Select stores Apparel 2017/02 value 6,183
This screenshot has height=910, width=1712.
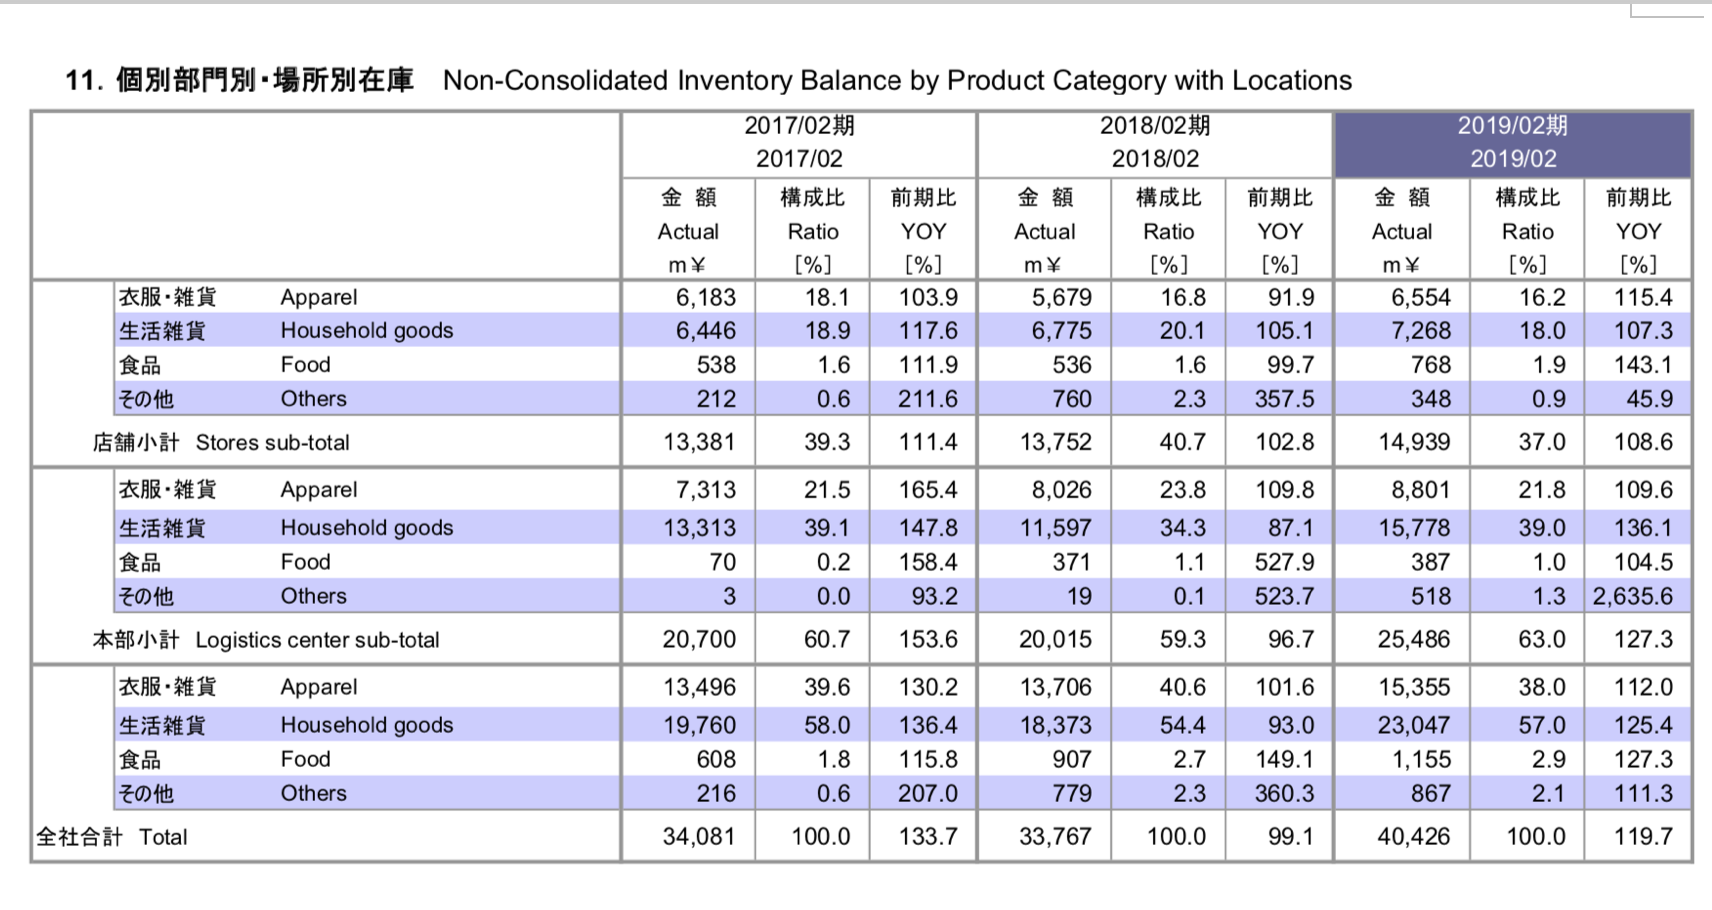(x=705, y=297)
